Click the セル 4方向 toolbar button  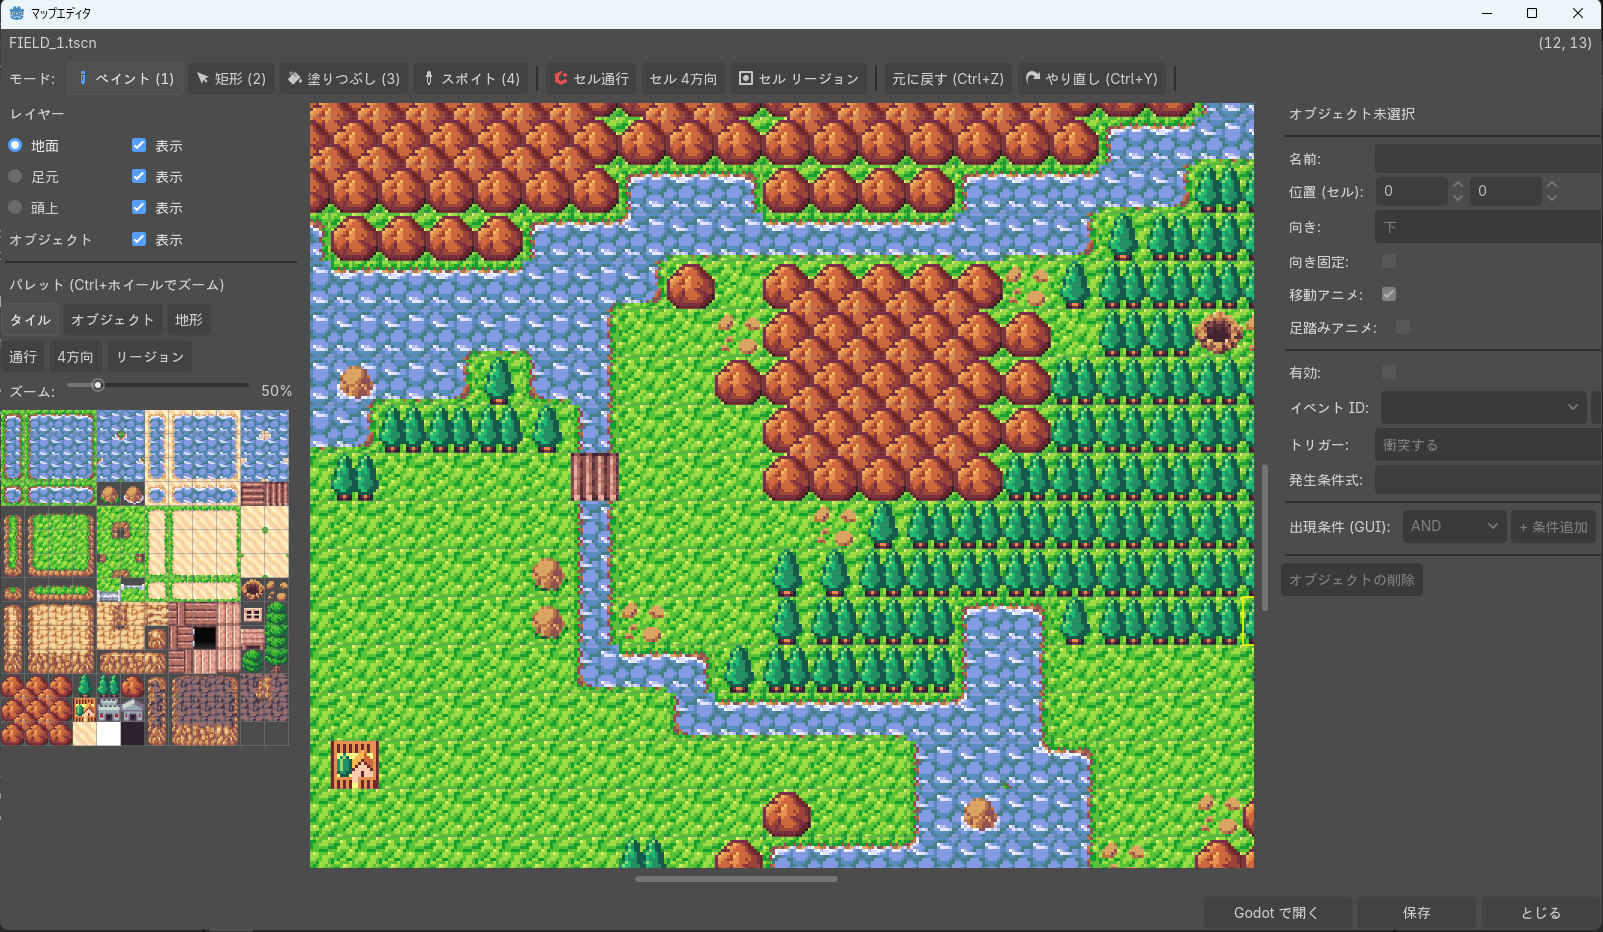click(683, 78)
